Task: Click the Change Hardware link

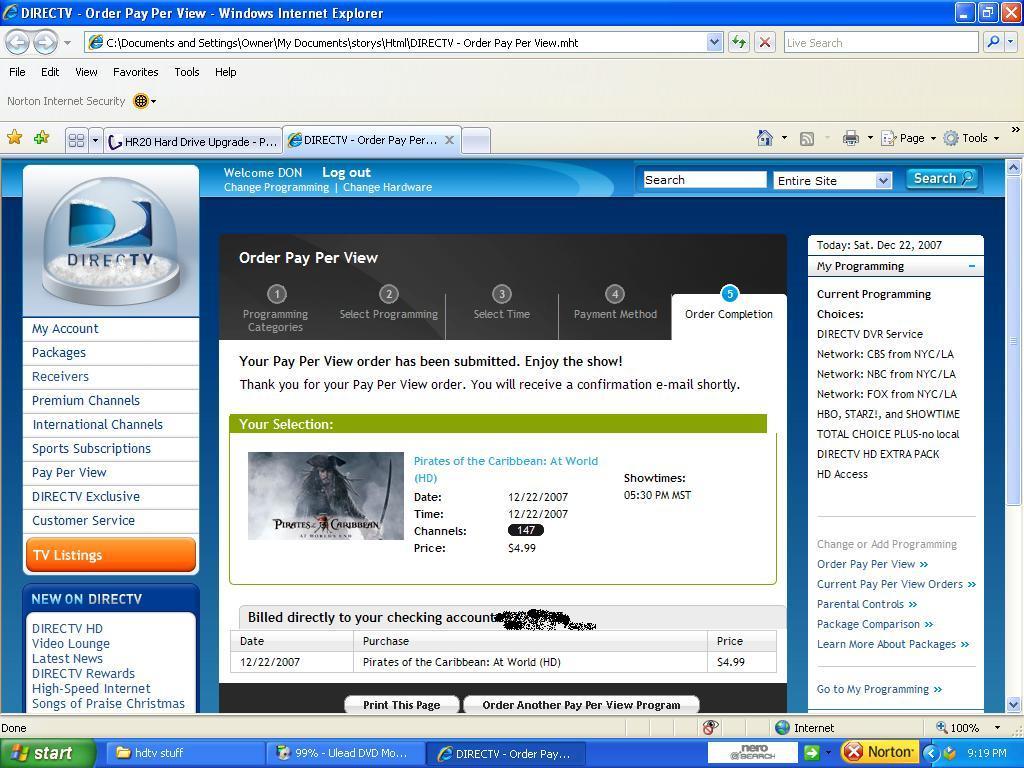Action: coord(387,187)
